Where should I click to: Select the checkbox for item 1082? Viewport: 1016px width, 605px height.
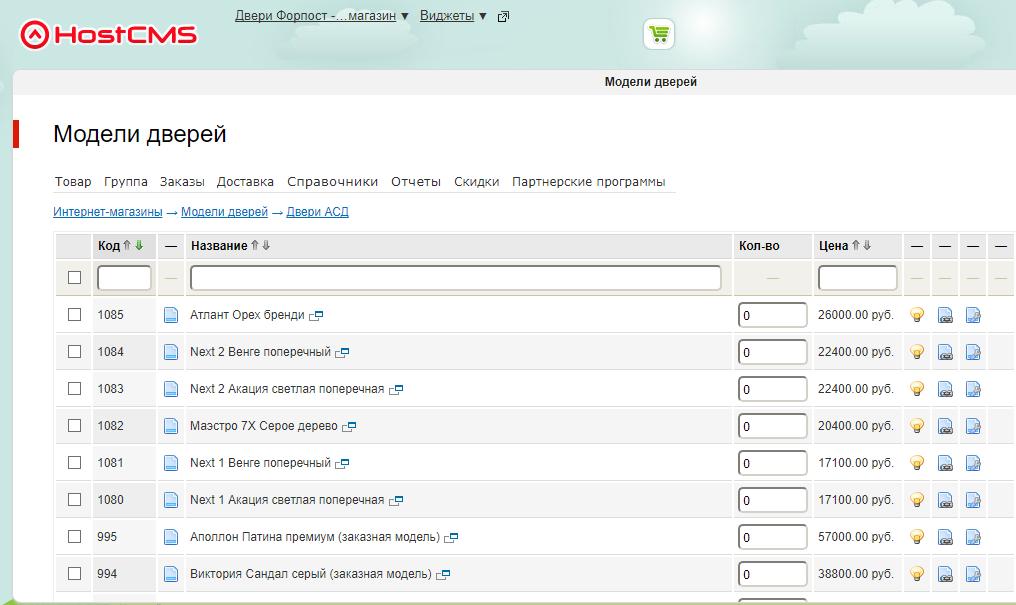(75, 425)
